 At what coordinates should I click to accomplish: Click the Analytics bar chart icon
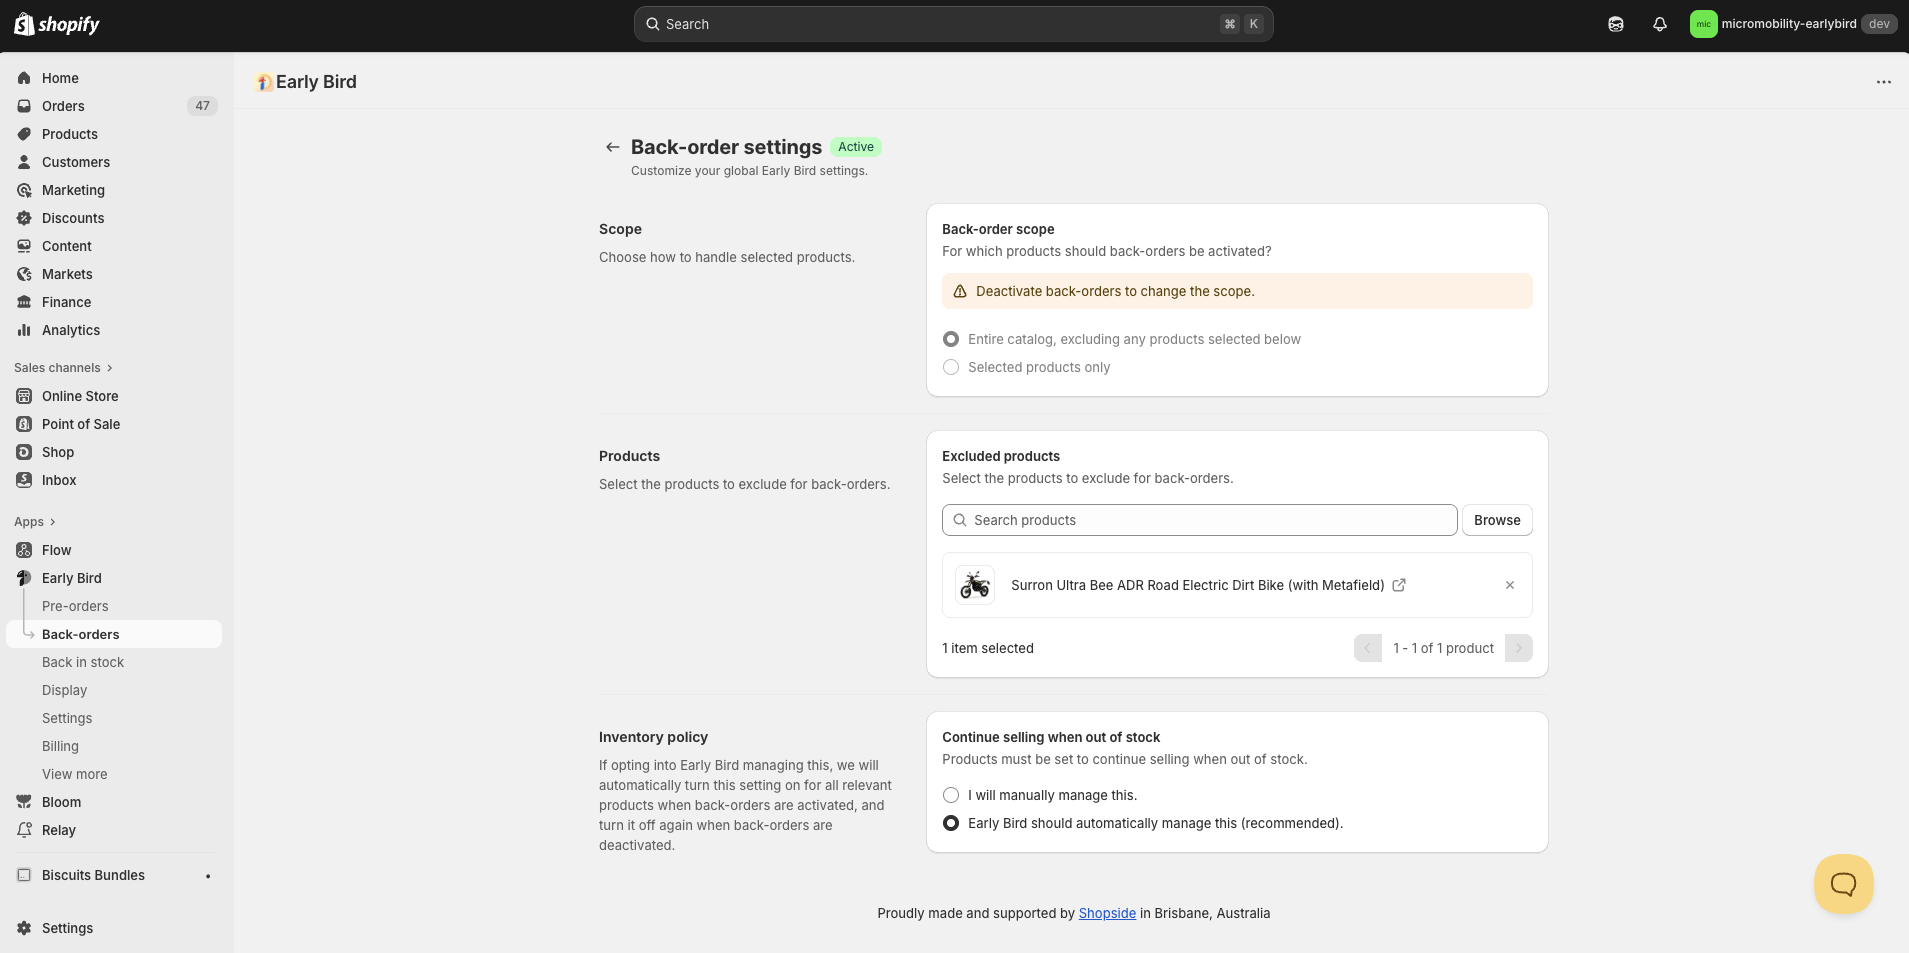tap(24, 330)
